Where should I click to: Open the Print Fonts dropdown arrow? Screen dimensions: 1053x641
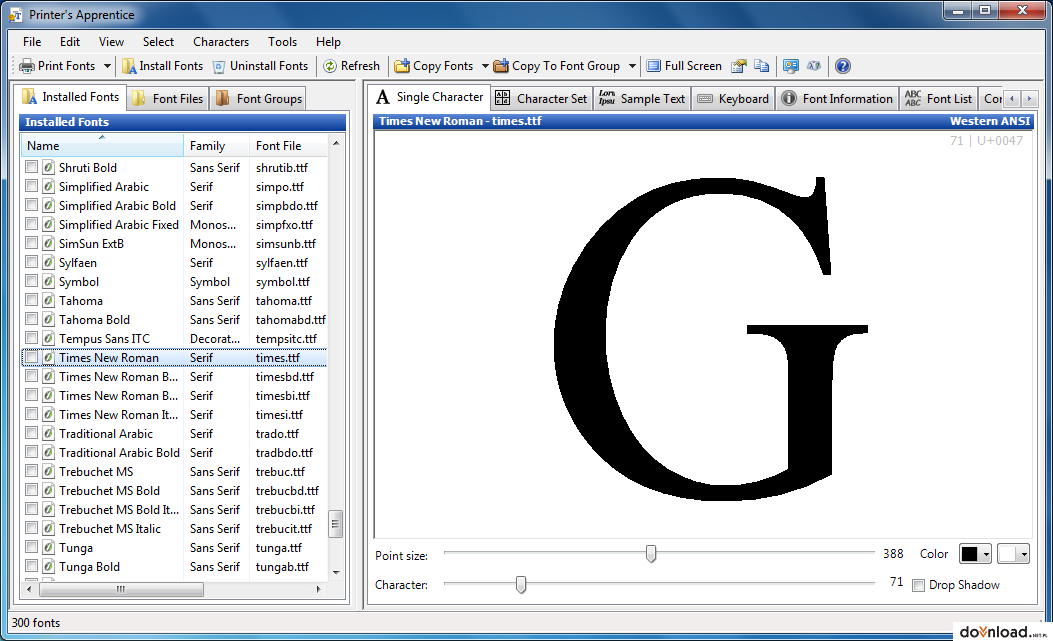[107, 66]
